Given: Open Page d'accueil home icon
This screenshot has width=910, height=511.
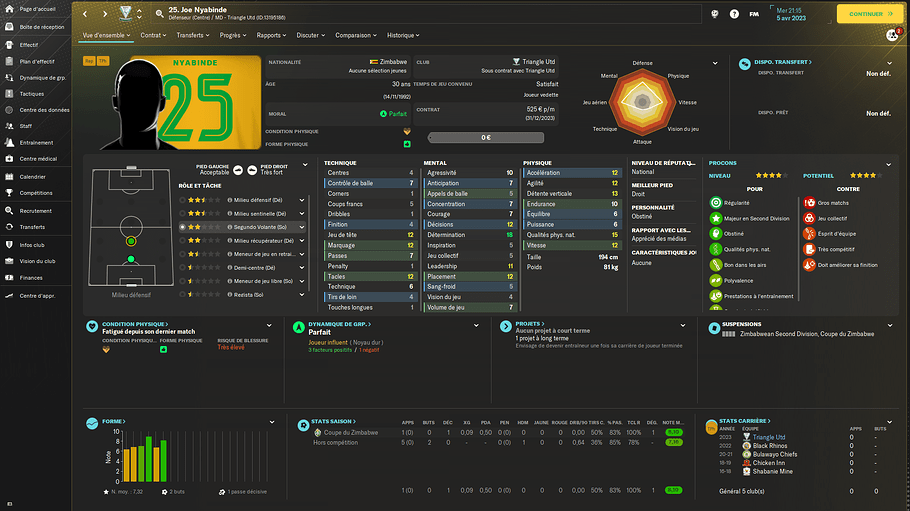Looking at the screenshot, I should tap(9, 9).
